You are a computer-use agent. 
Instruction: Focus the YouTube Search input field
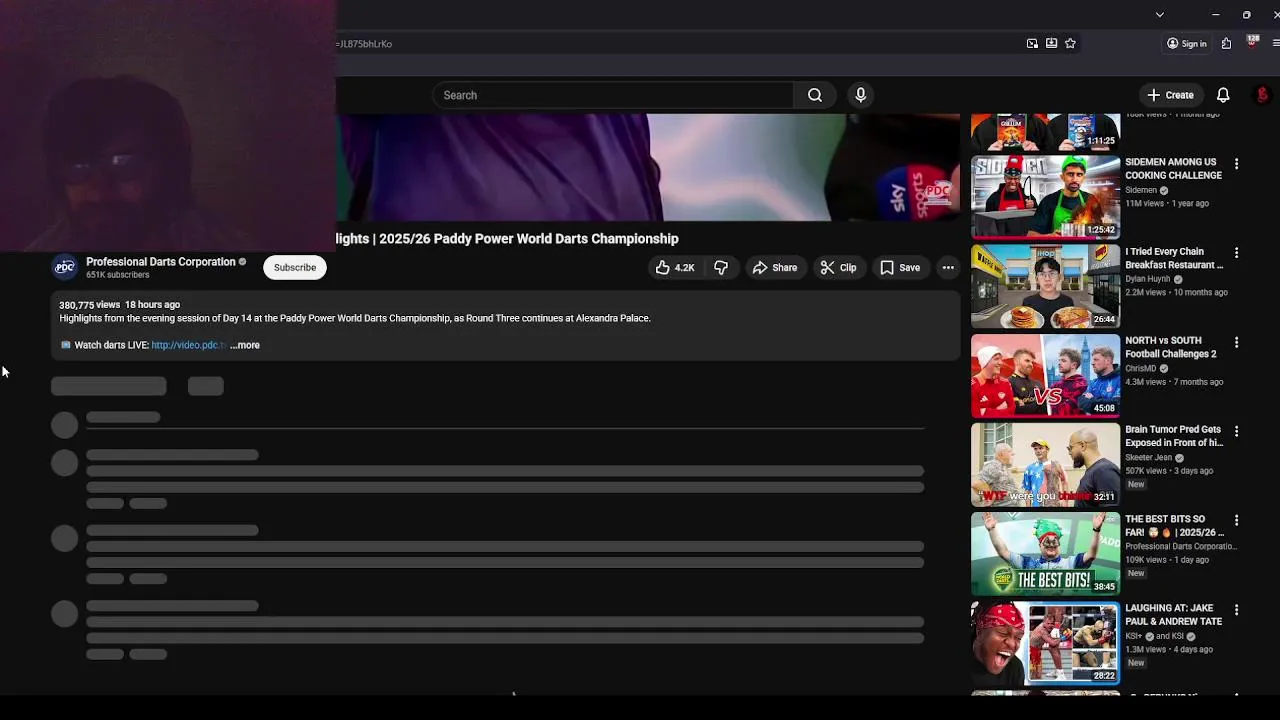click(x=613, y=95)
